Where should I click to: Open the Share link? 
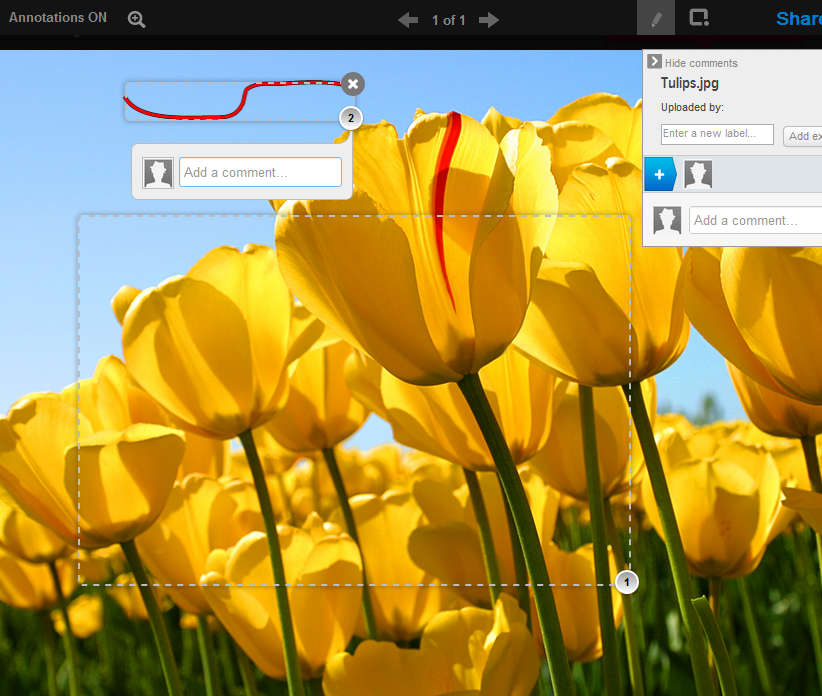click(x=799, y=19)
